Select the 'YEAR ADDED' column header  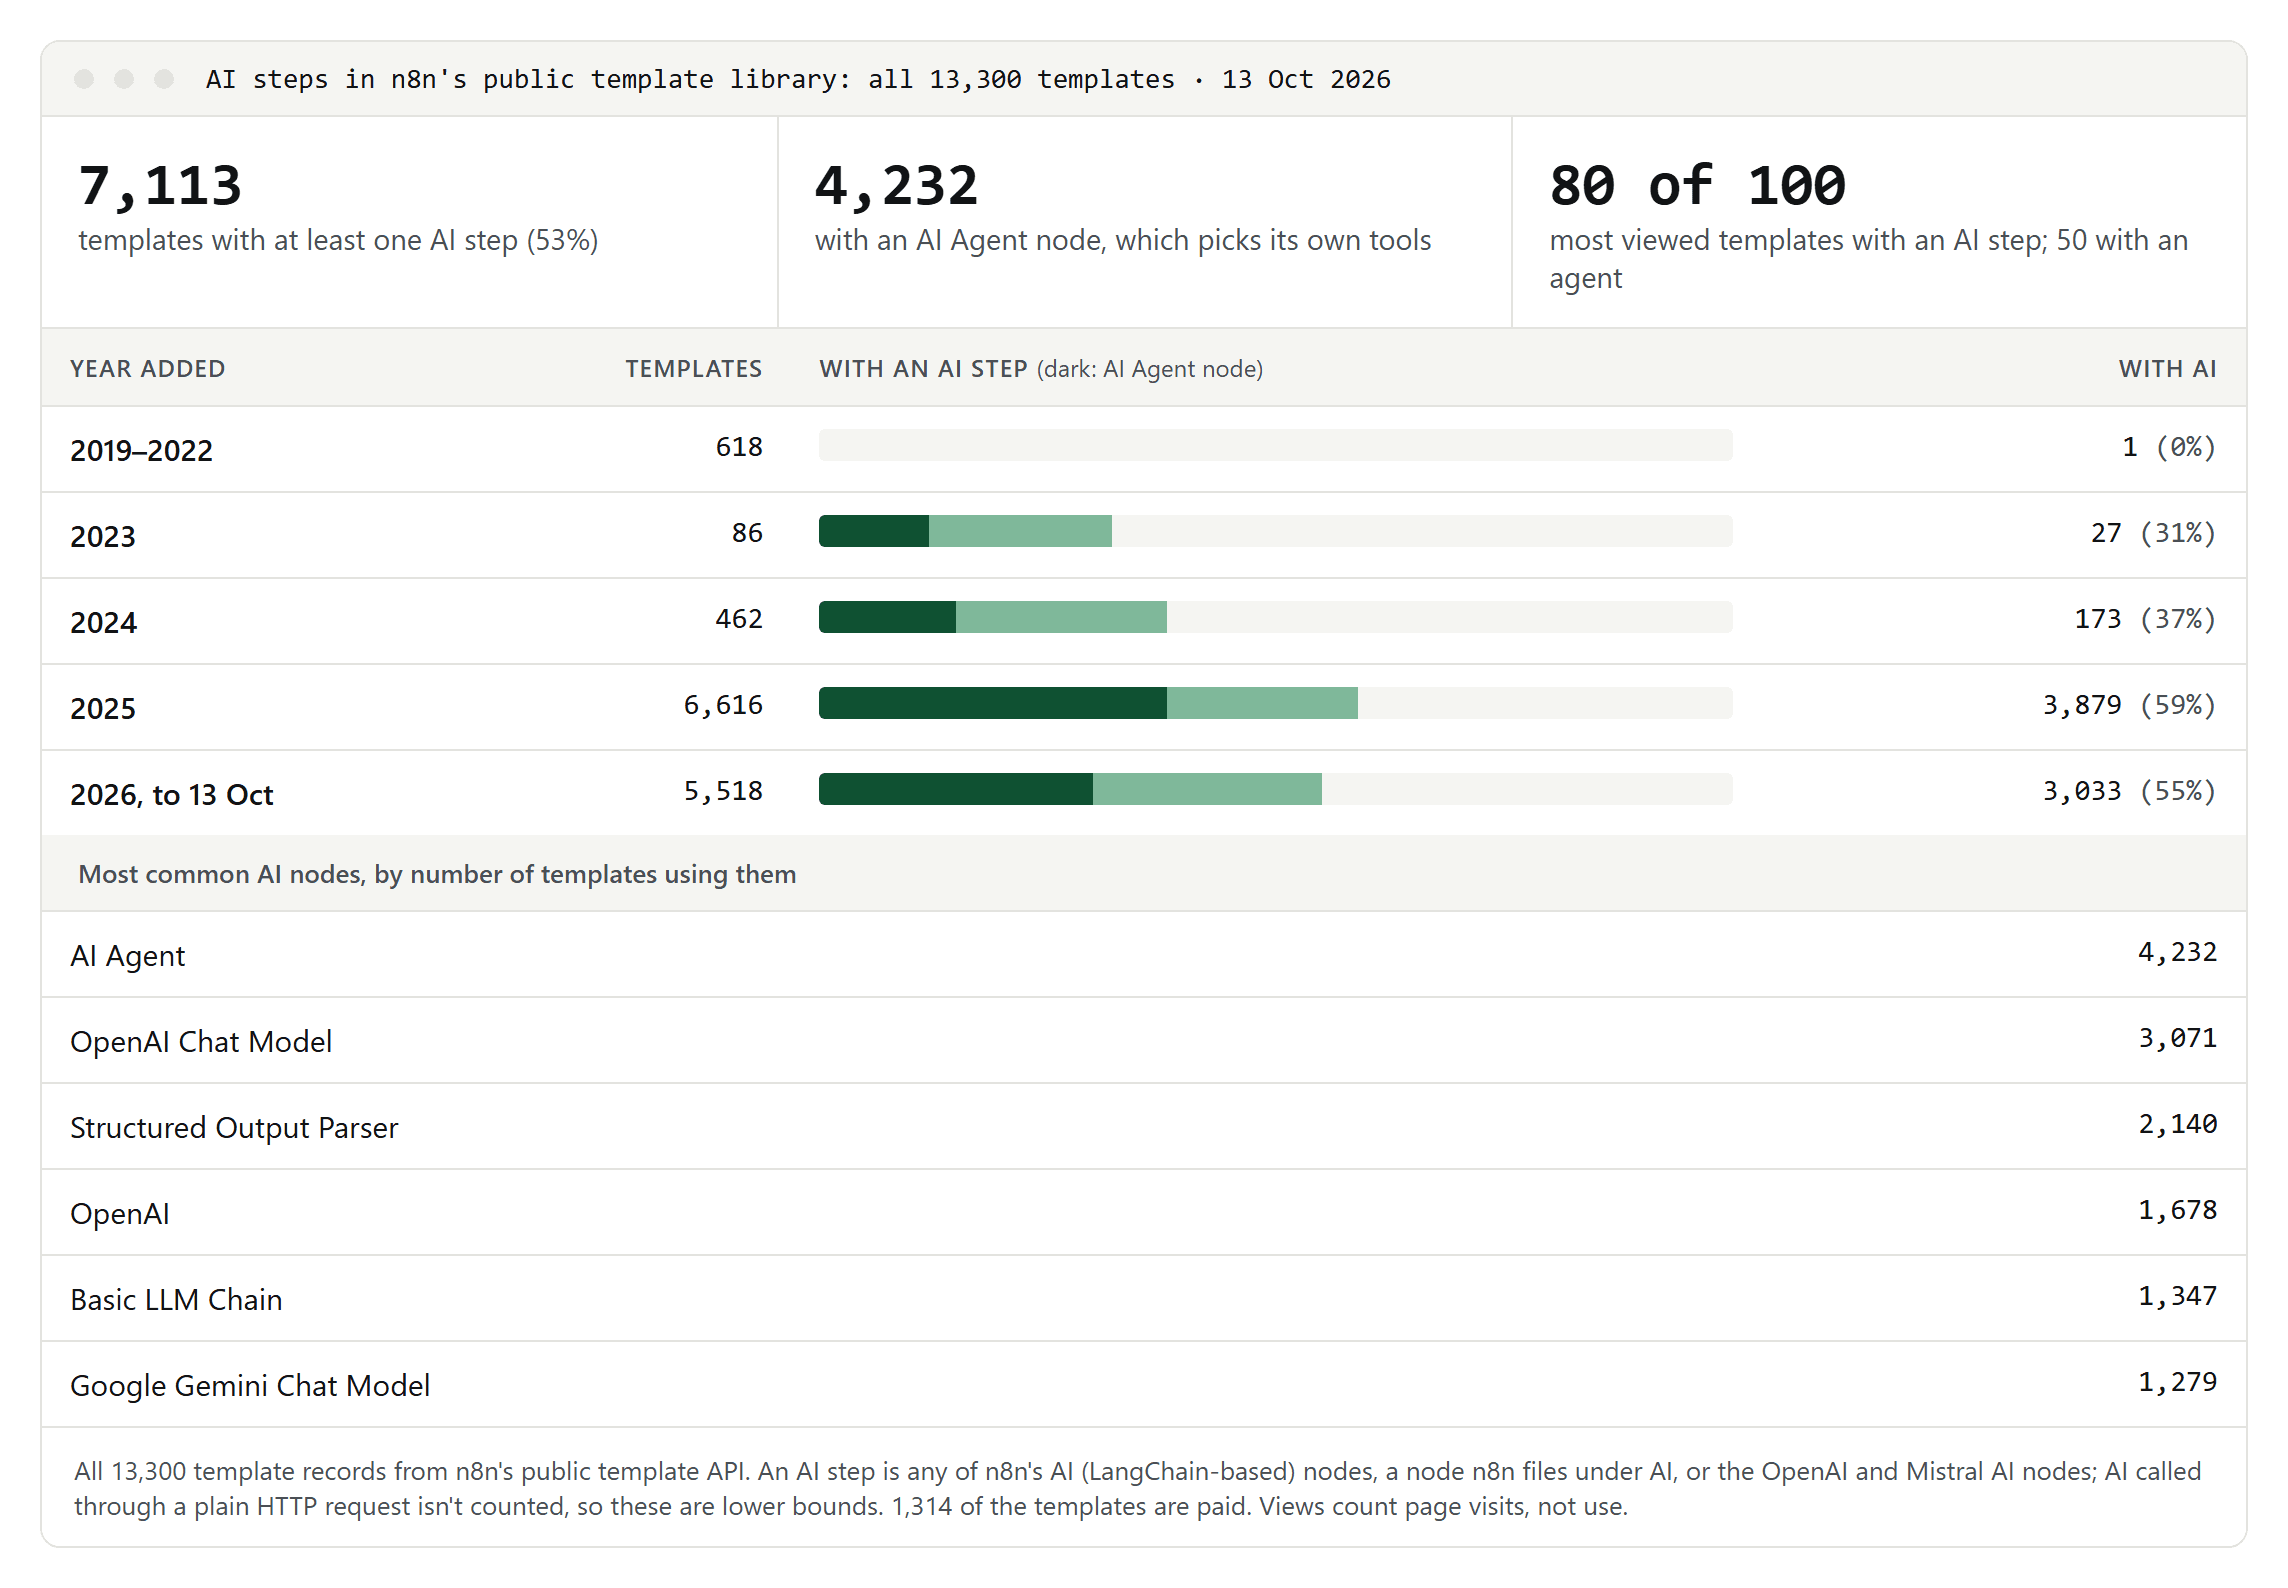point(148,369)
